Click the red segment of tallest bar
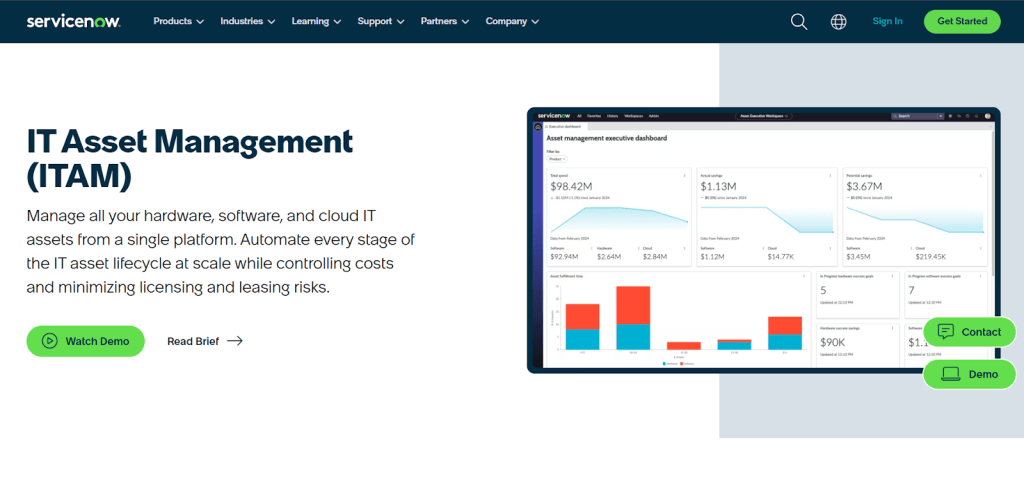The image size is (1024, 484). point(633,305)
